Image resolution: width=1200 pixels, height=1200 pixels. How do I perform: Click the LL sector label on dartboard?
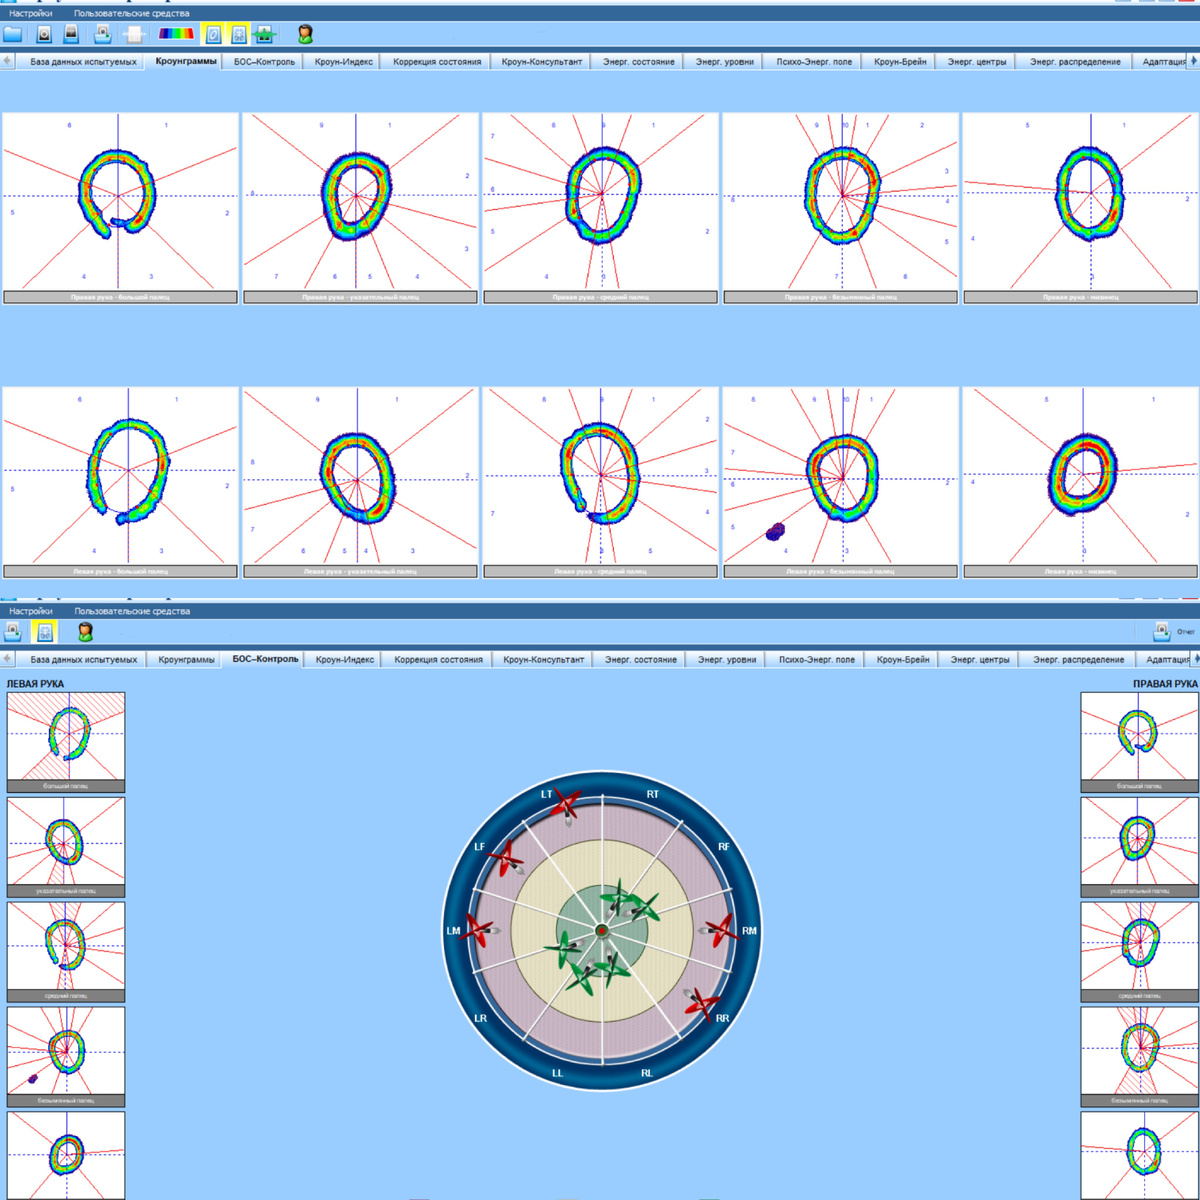[x=558, y=1073]
